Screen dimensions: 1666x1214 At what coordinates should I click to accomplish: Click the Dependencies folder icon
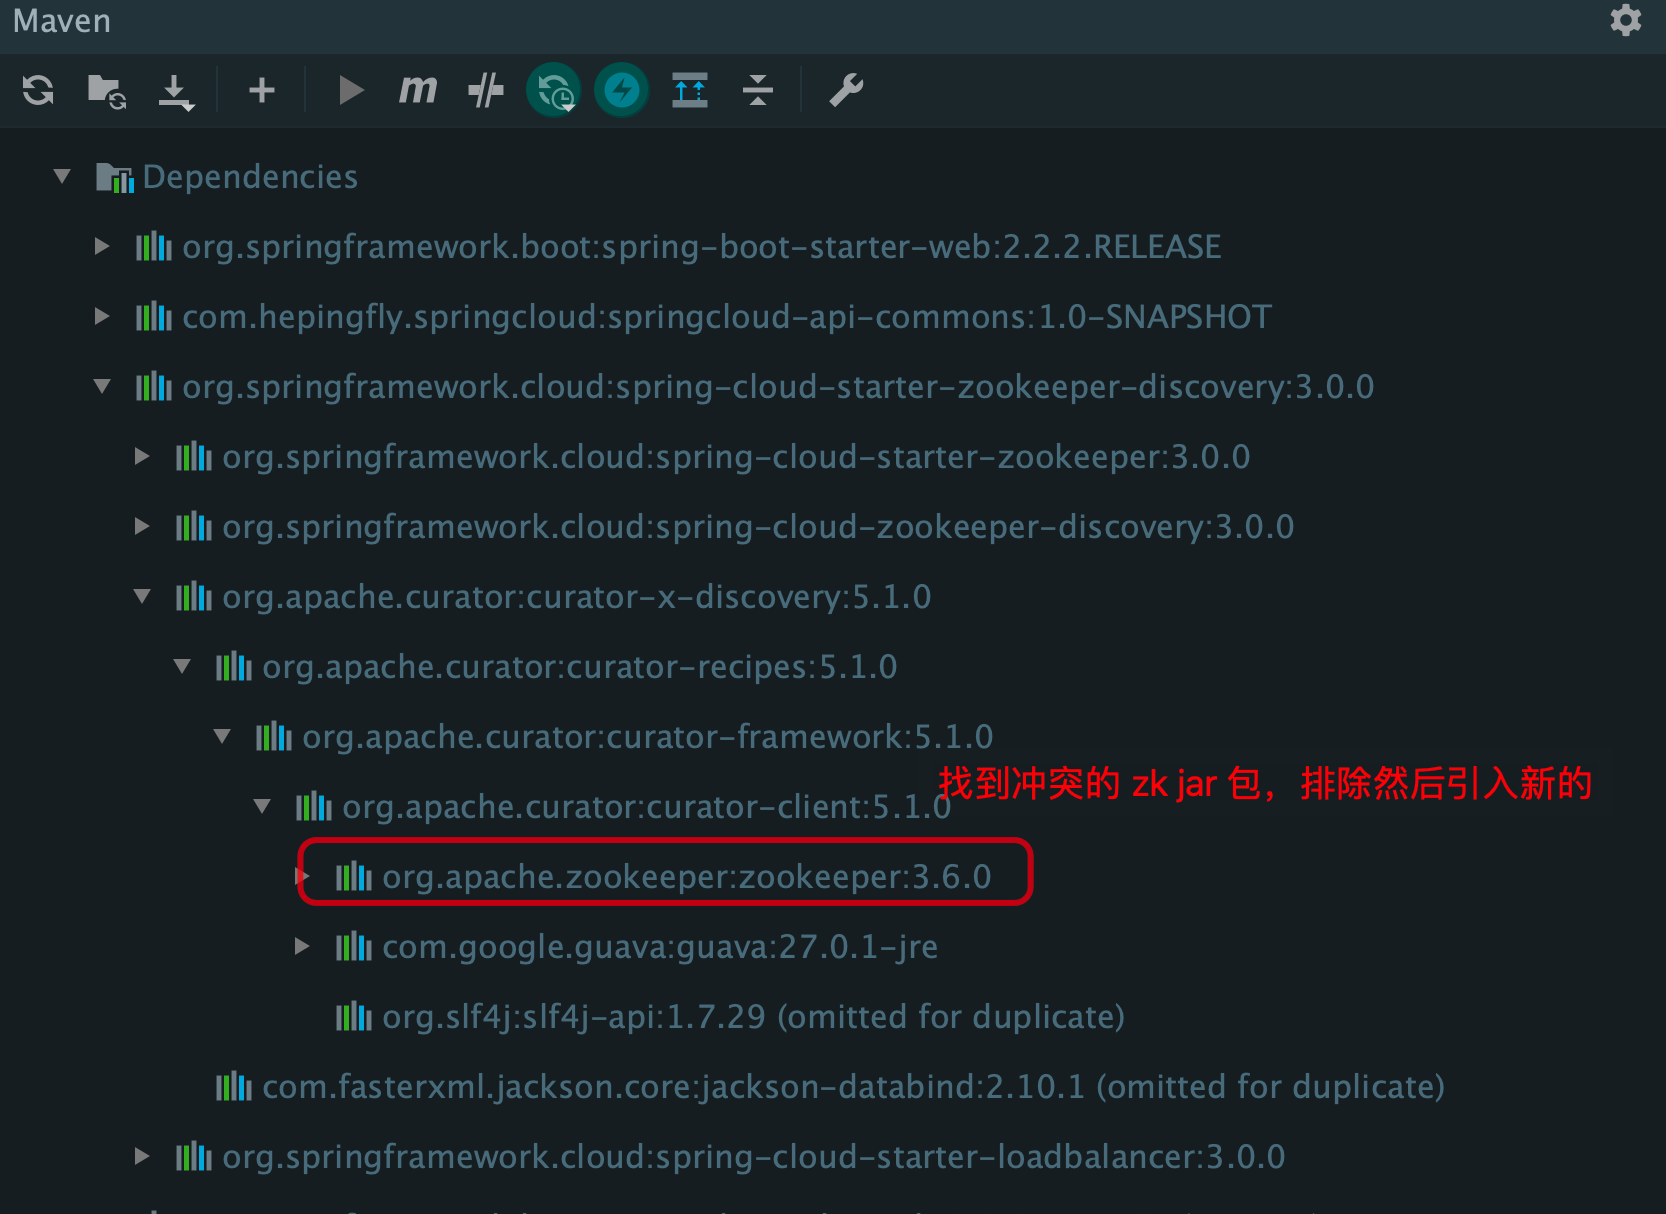(115, 177)
